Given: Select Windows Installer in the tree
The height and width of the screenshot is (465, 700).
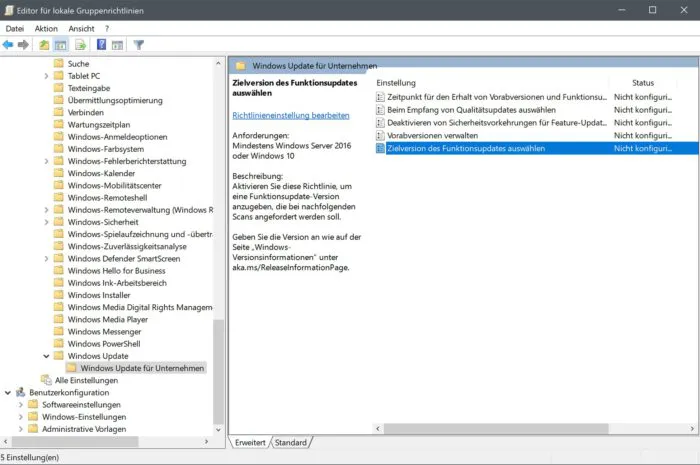Looking at the screenshot, I should tap(99, 295).
